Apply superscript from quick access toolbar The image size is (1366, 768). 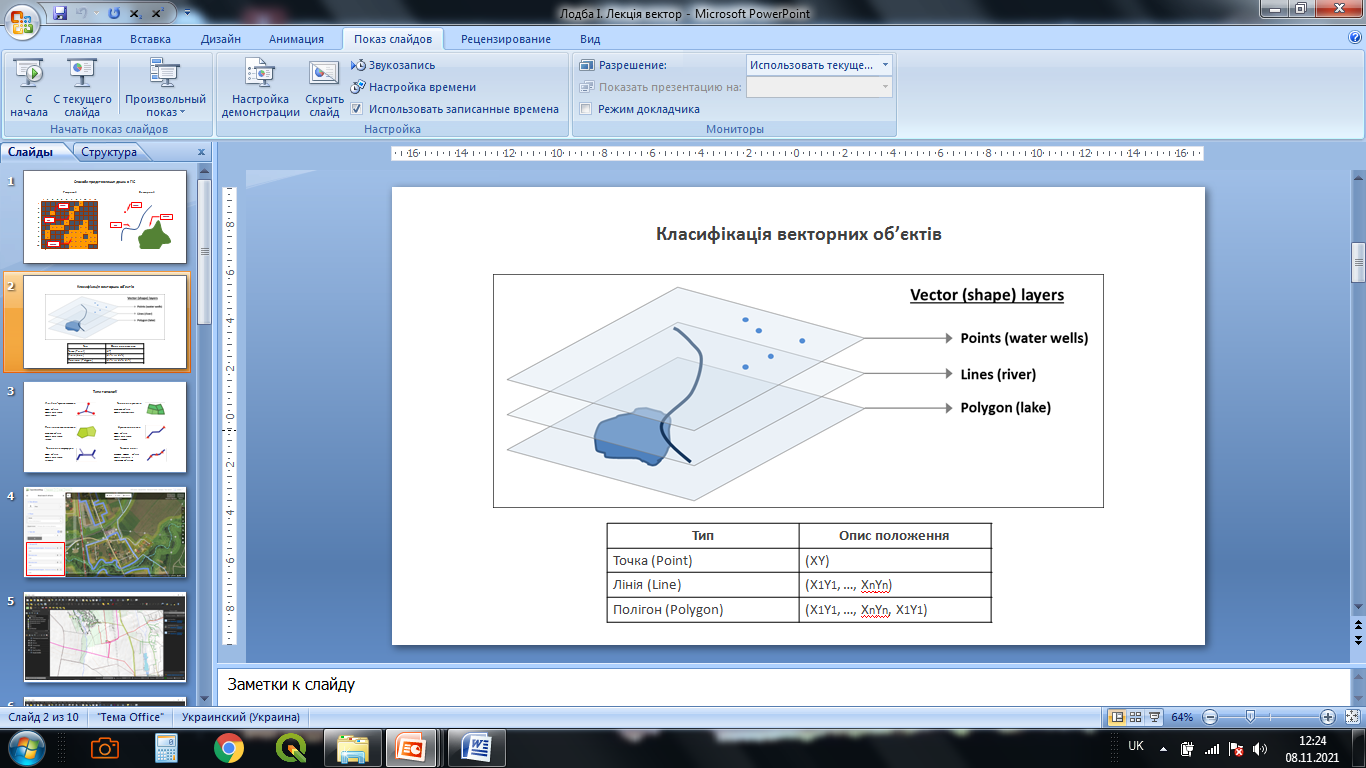[x=160, y=14]
